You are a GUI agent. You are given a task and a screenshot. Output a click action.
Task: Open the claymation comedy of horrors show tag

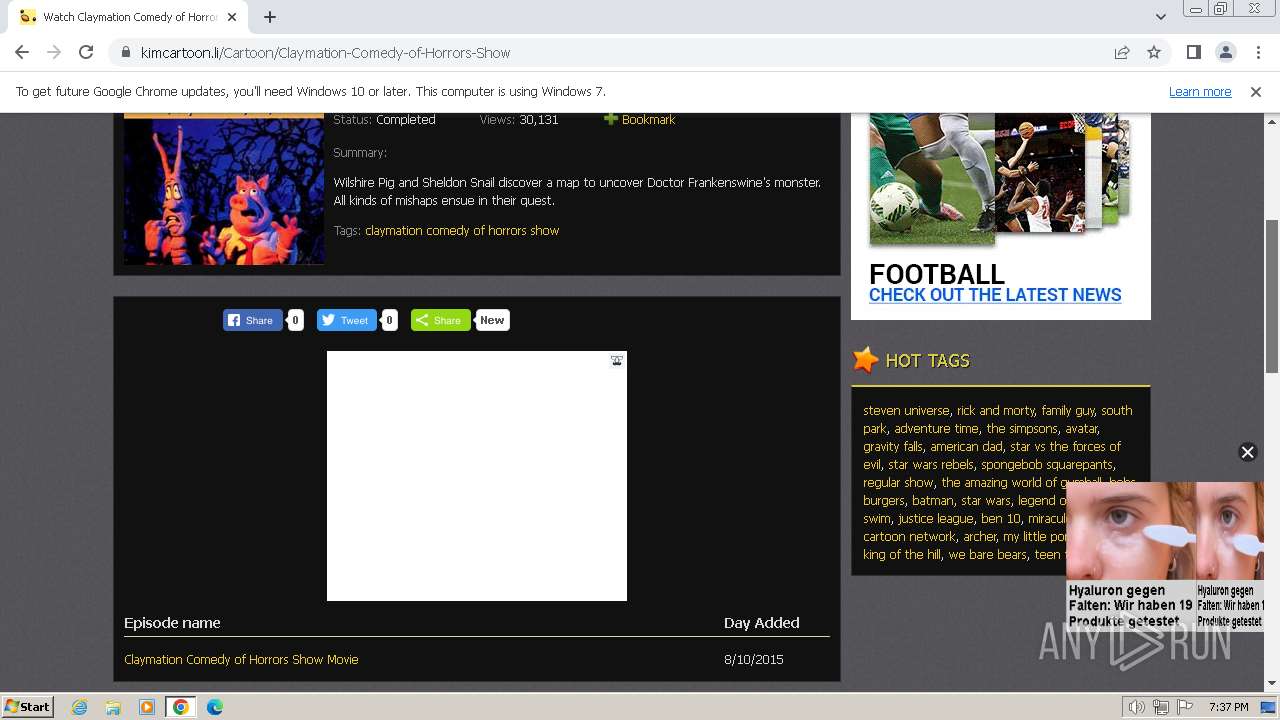tap(462, 230)
